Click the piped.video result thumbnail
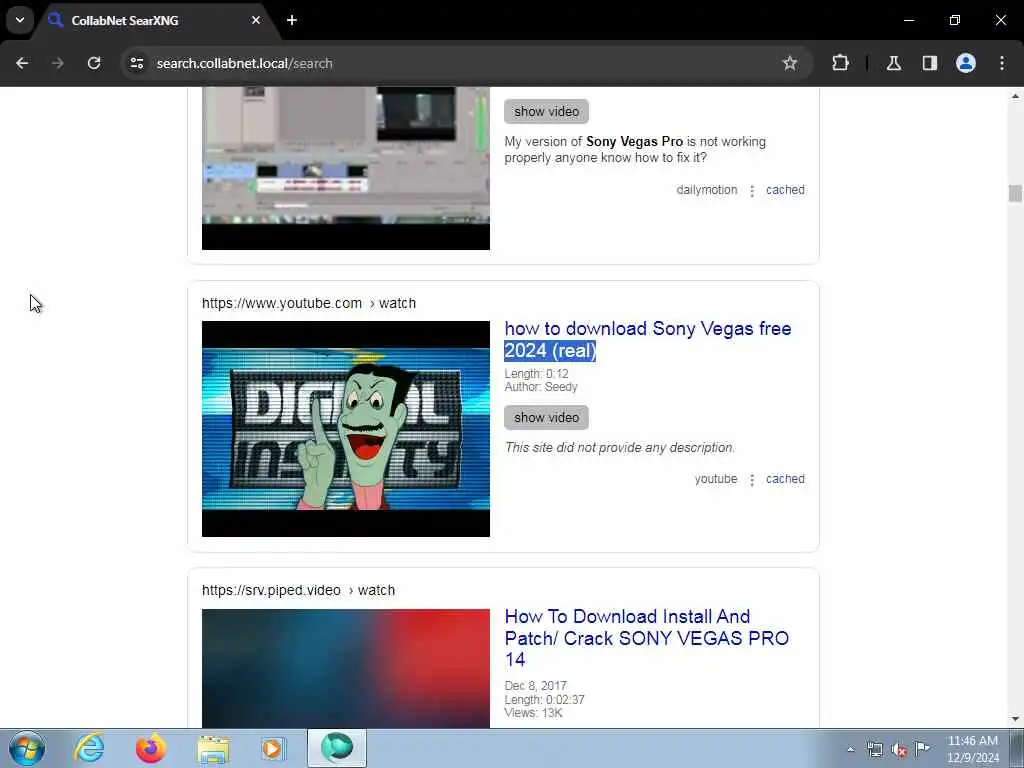 [x=345, y=668]
